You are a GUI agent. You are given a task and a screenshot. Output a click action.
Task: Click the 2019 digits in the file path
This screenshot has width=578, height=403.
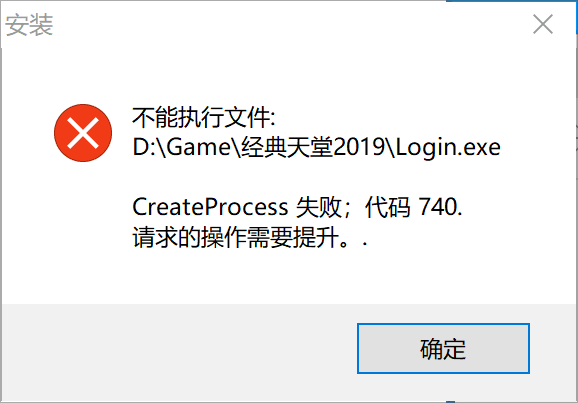click(x=359, y=147)
